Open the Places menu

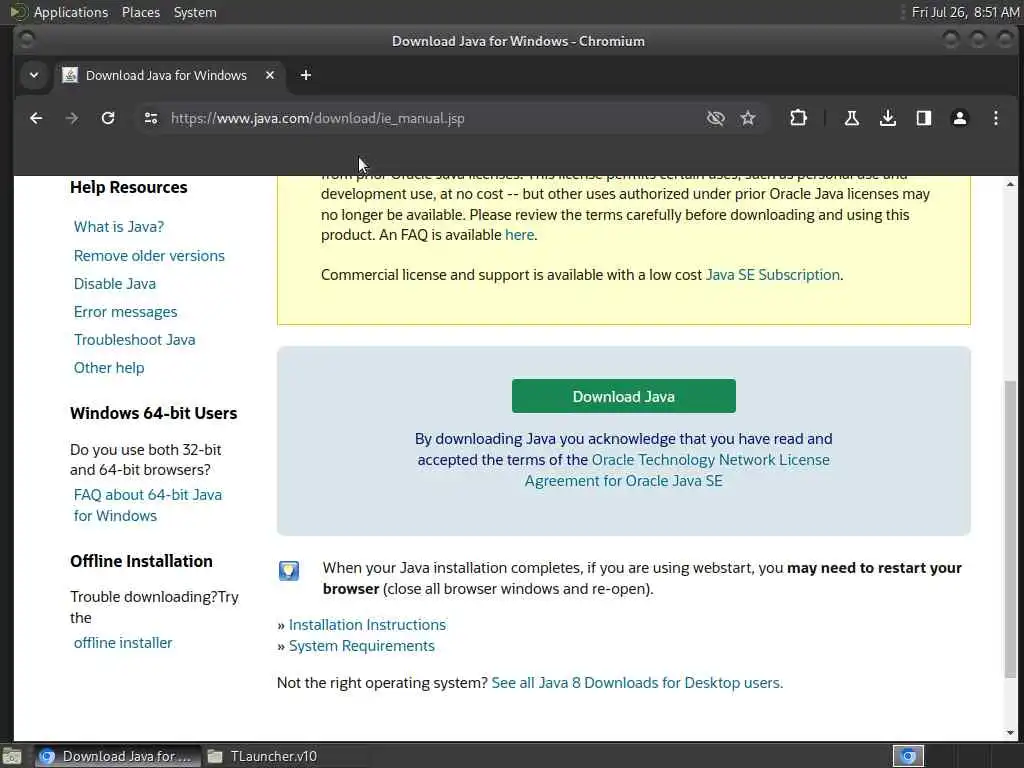coord(141,12)
